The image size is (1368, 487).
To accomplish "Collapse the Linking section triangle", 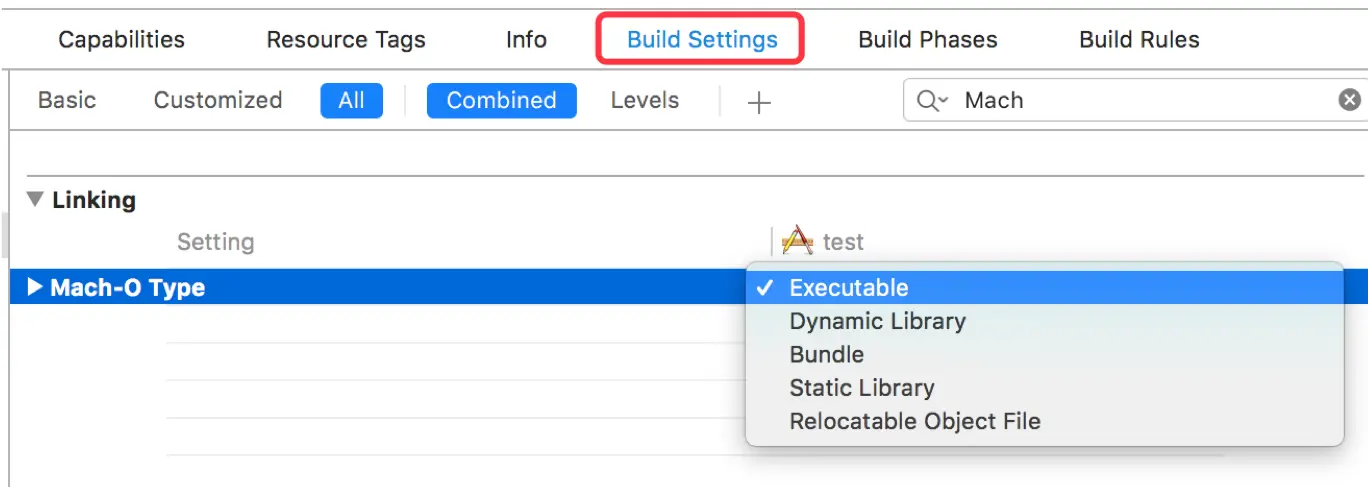I will [x=36, y=199].
